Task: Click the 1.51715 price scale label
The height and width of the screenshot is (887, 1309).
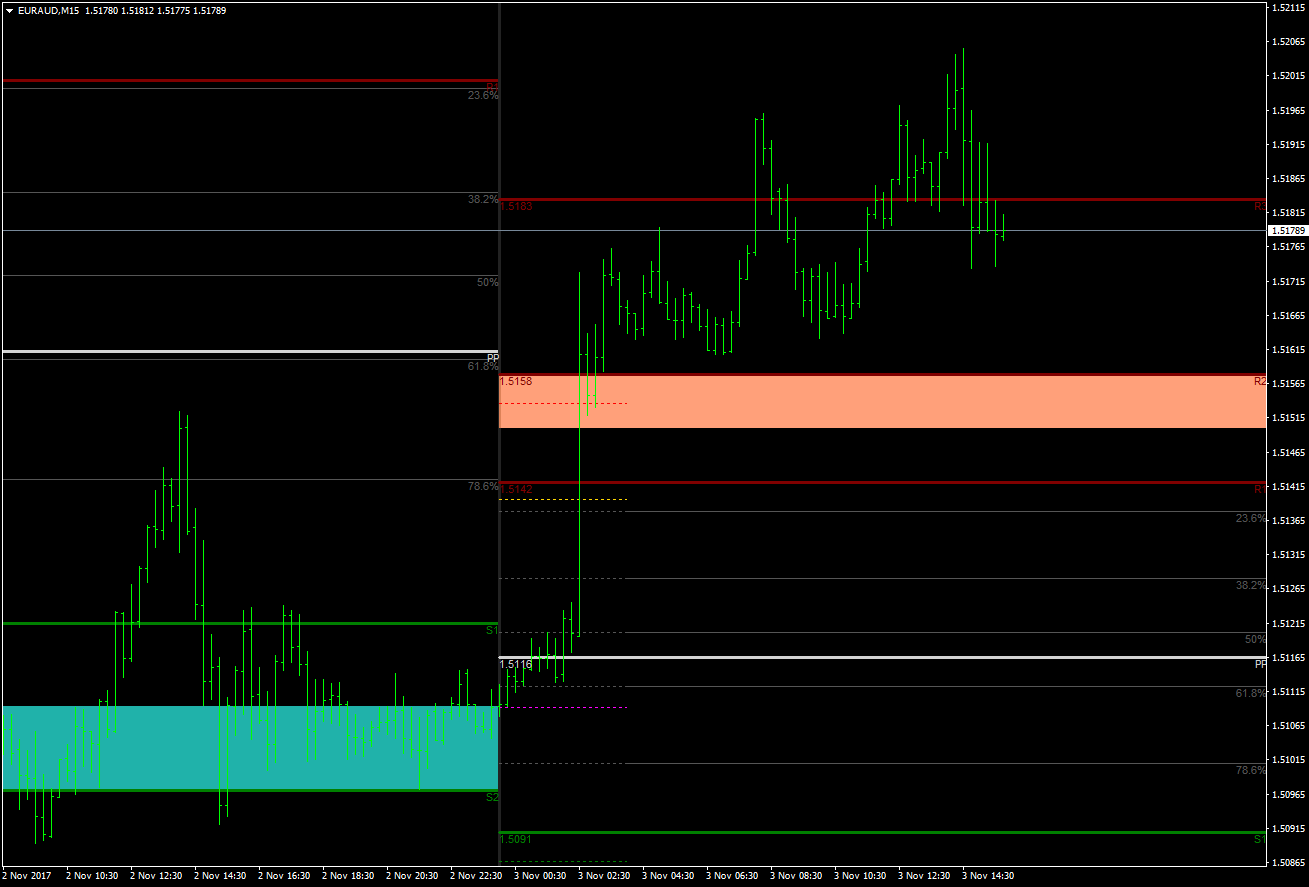Action: coord(1288,282)
